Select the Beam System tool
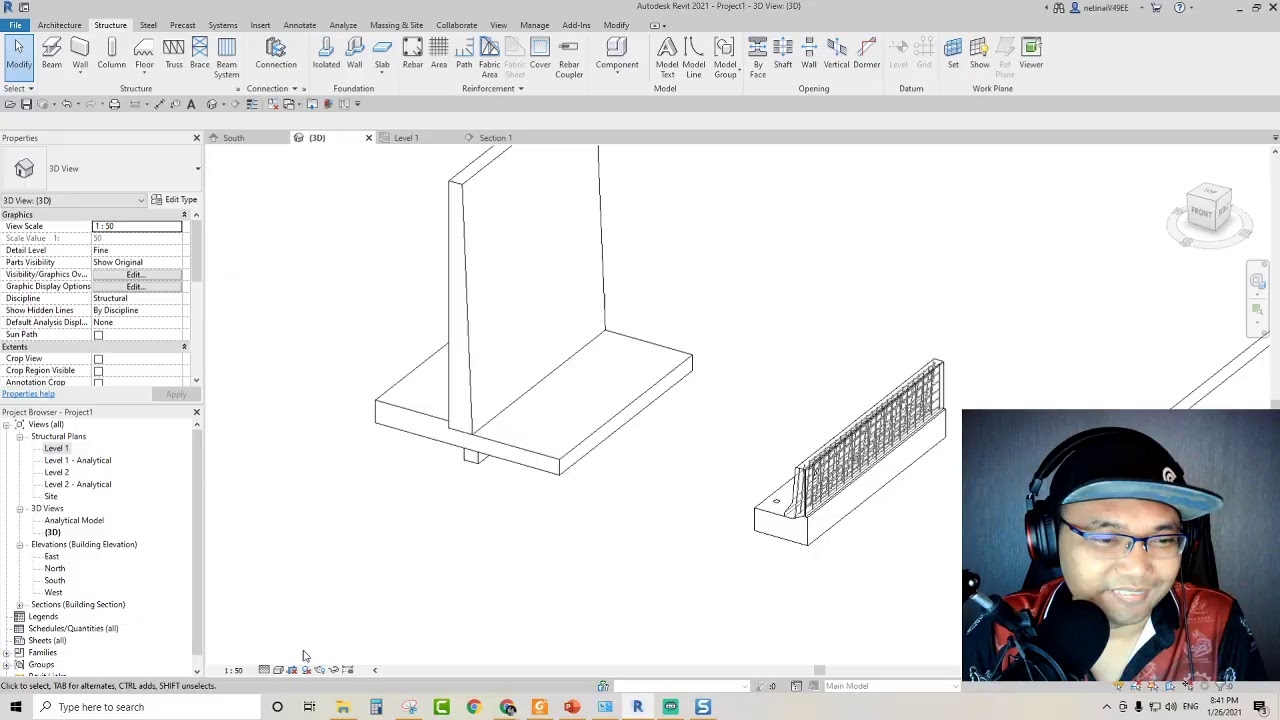 tap(227, 58)
